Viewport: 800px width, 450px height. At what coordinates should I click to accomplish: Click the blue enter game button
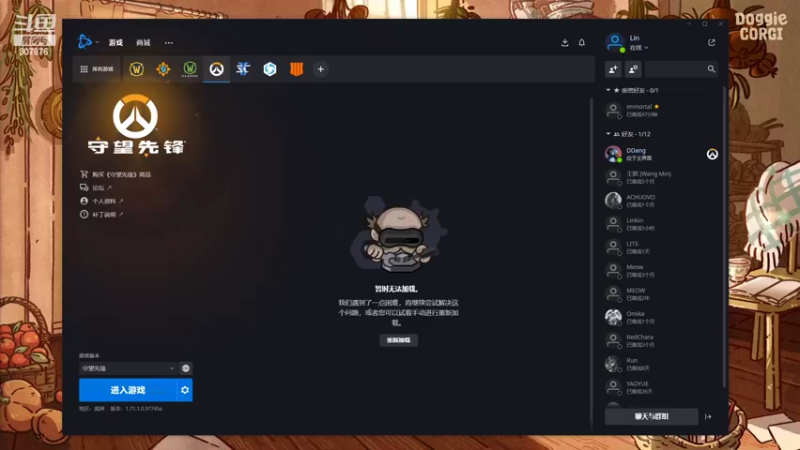pyautogui.click(x=128, y=390)
